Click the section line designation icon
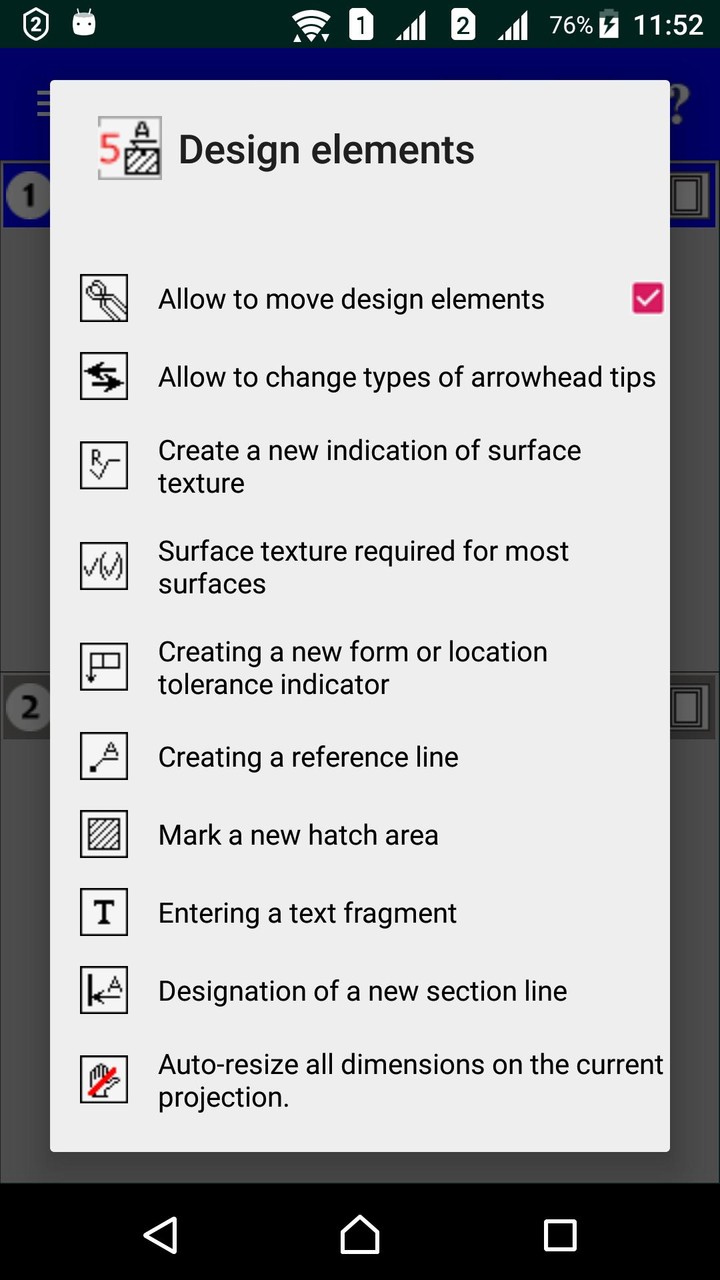720x1280 pixels. point(104,991)
